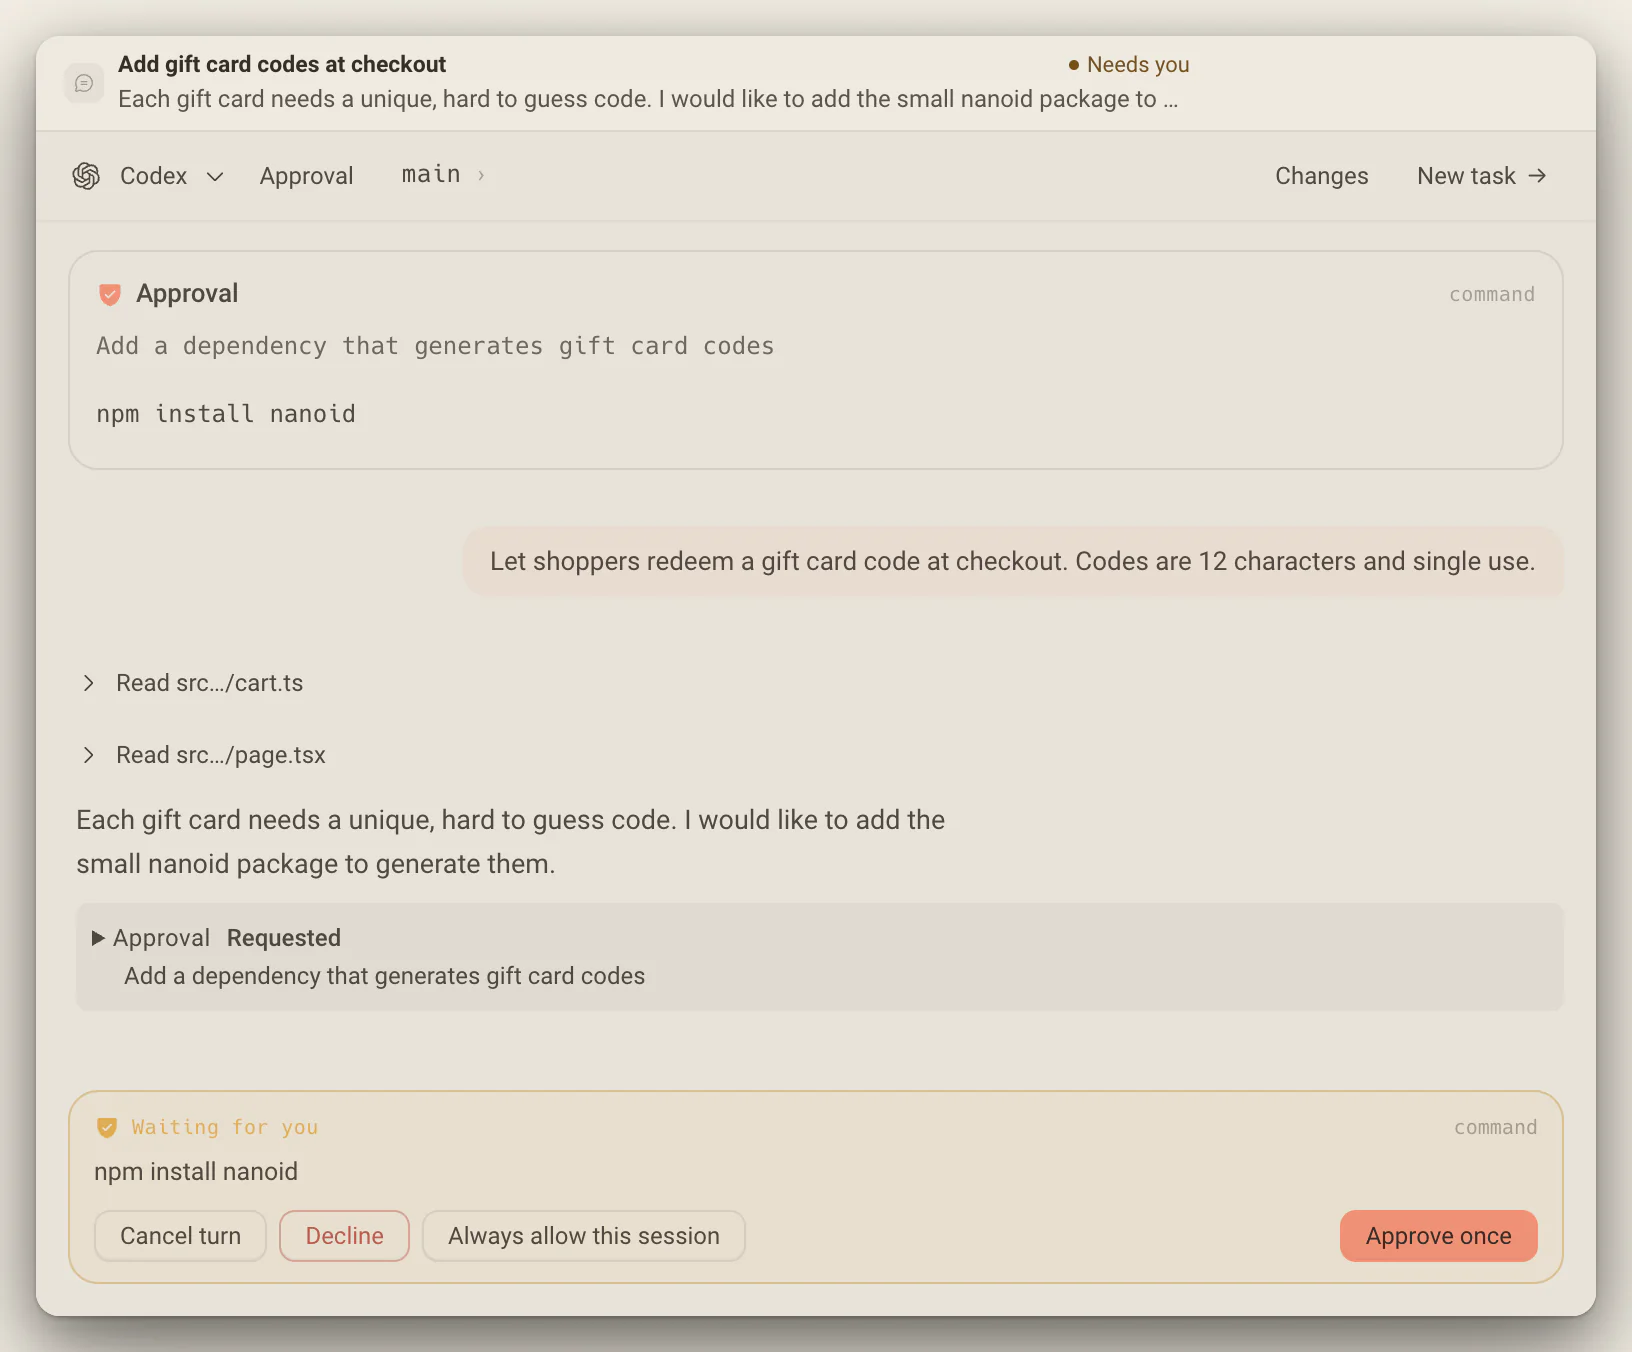Choose Always allow this session

[584, 1236]
